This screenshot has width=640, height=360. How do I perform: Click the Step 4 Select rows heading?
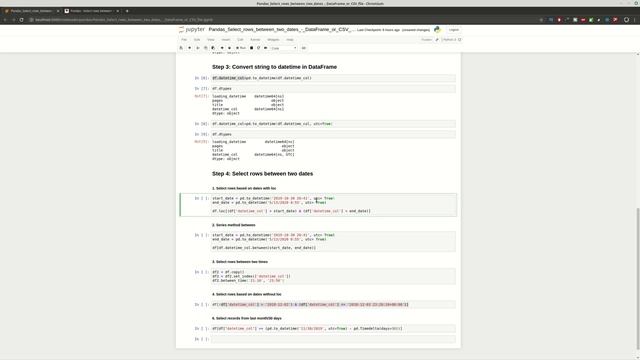click(x=262, y=174)
